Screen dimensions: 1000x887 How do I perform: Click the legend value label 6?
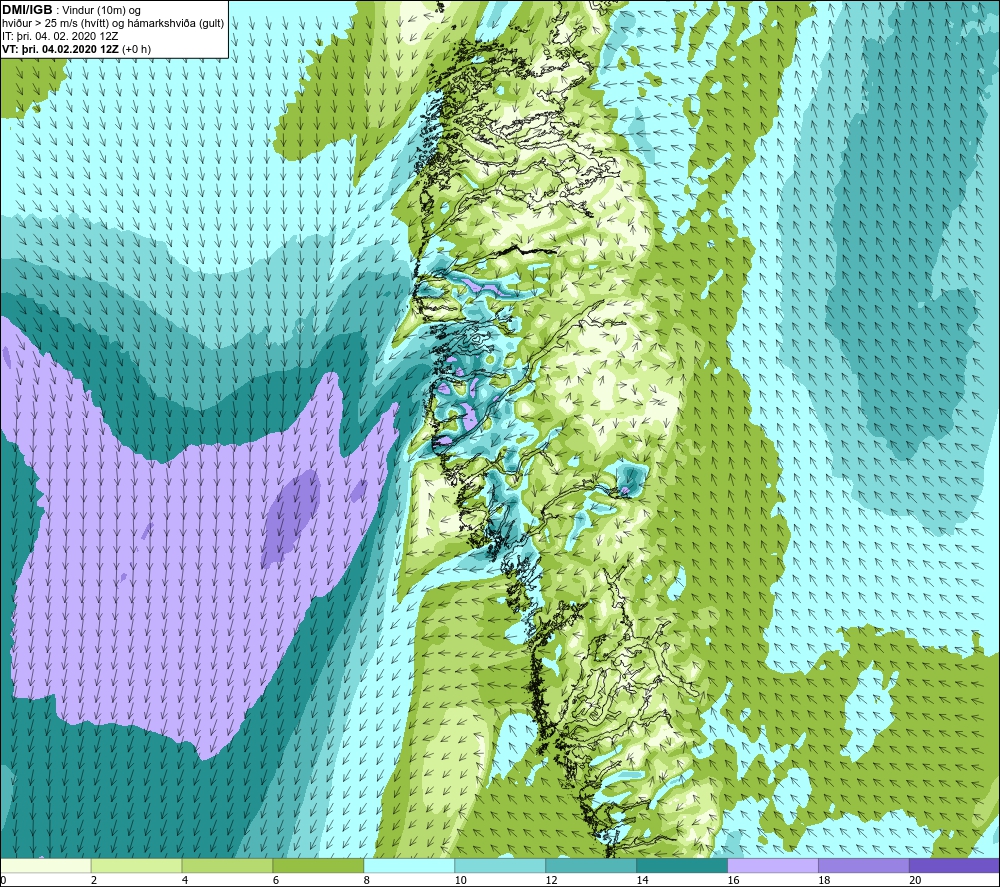pyautogui.click(x=276, y=880)
